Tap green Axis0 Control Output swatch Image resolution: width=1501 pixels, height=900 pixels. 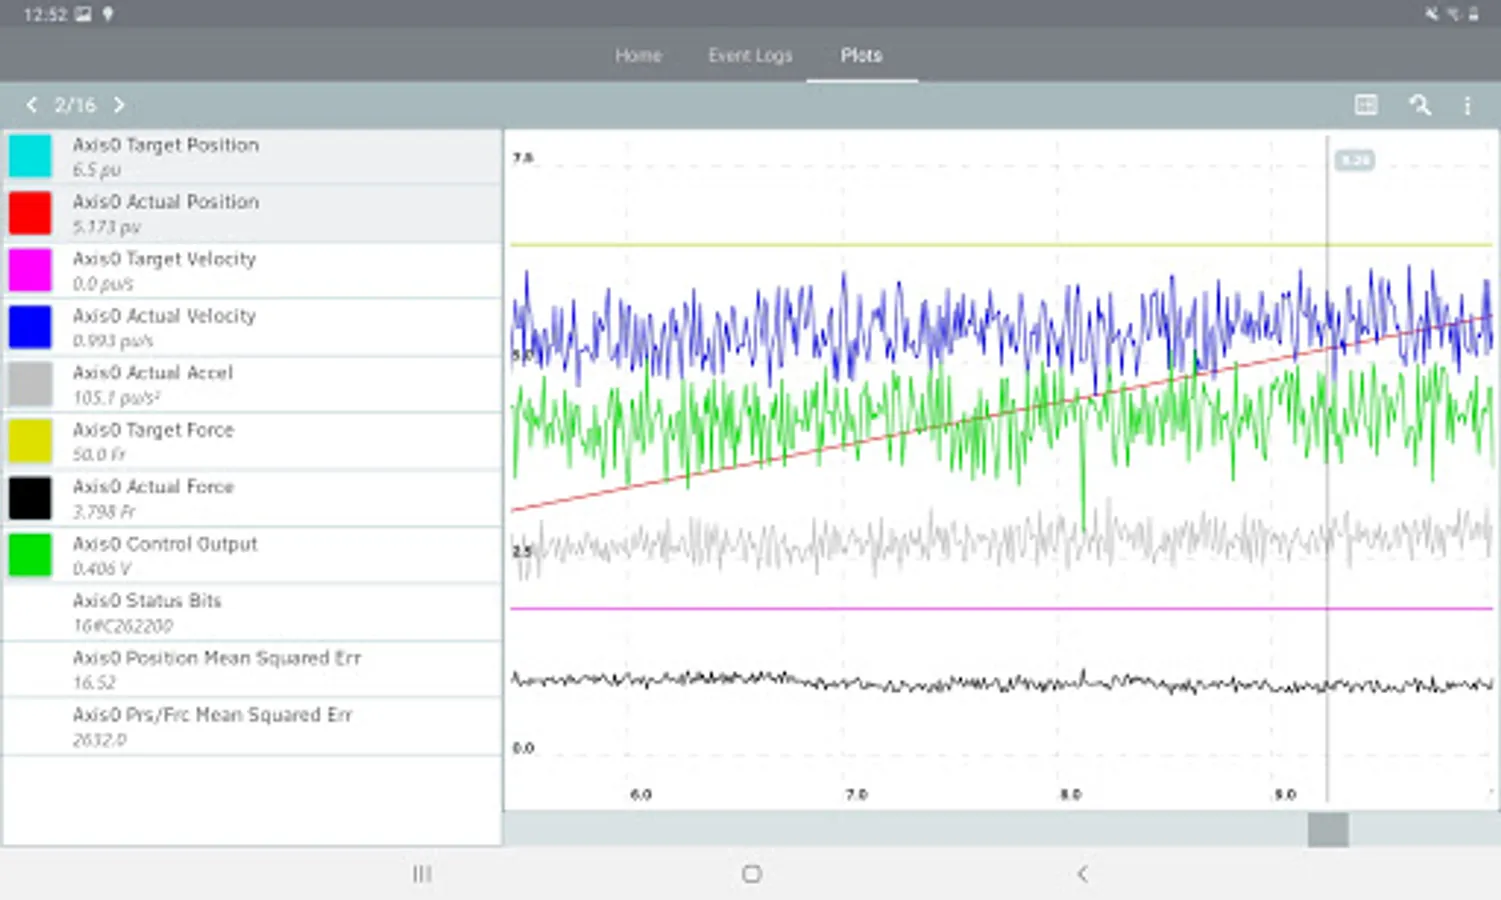(x=30, y=555)
